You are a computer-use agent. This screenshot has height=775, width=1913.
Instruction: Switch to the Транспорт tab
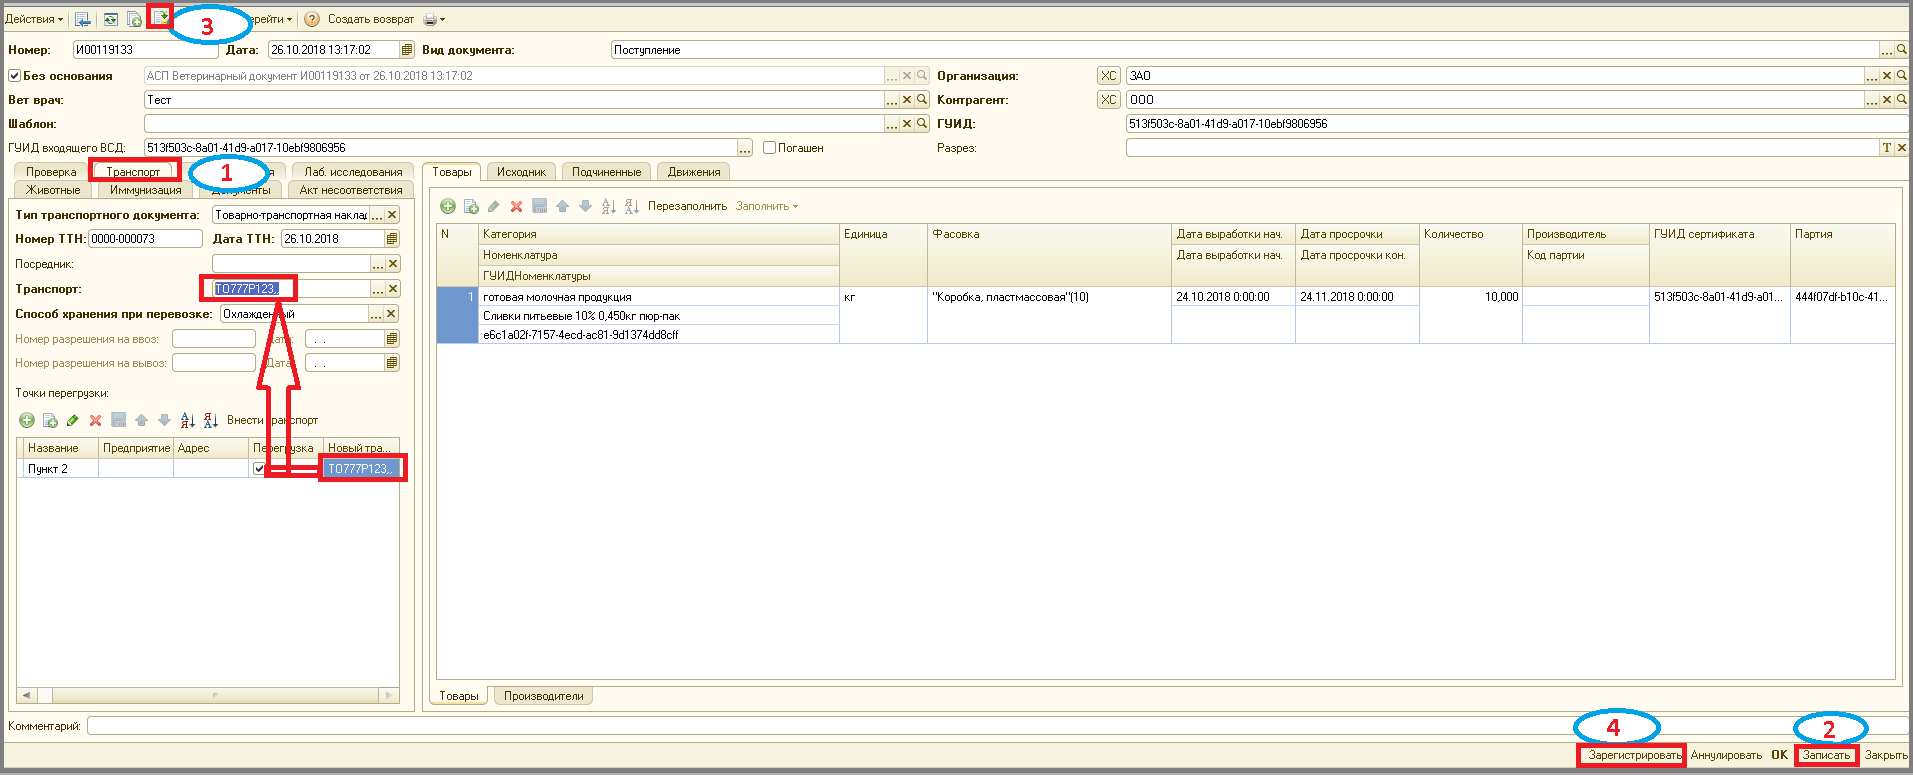[x=133, y=172]
